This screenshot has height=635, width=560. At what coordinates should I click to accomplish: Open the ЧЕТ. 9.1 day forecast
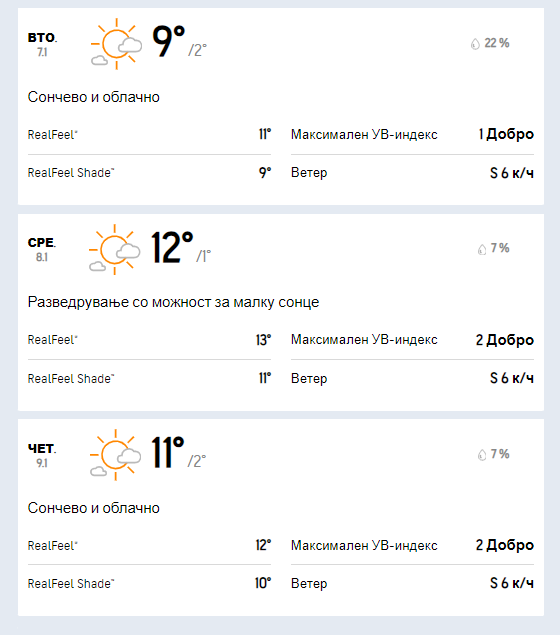click(42, 455)
